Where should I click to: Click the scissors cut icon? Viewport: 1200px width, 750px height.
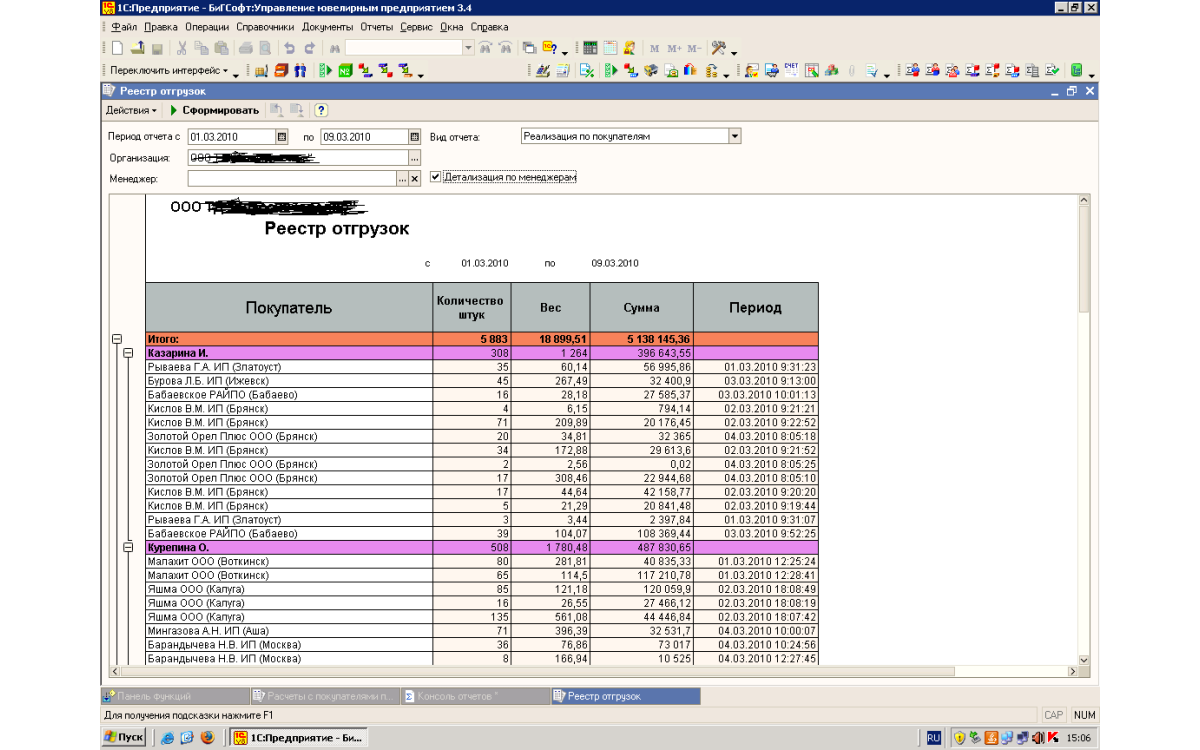coord(182,48)
